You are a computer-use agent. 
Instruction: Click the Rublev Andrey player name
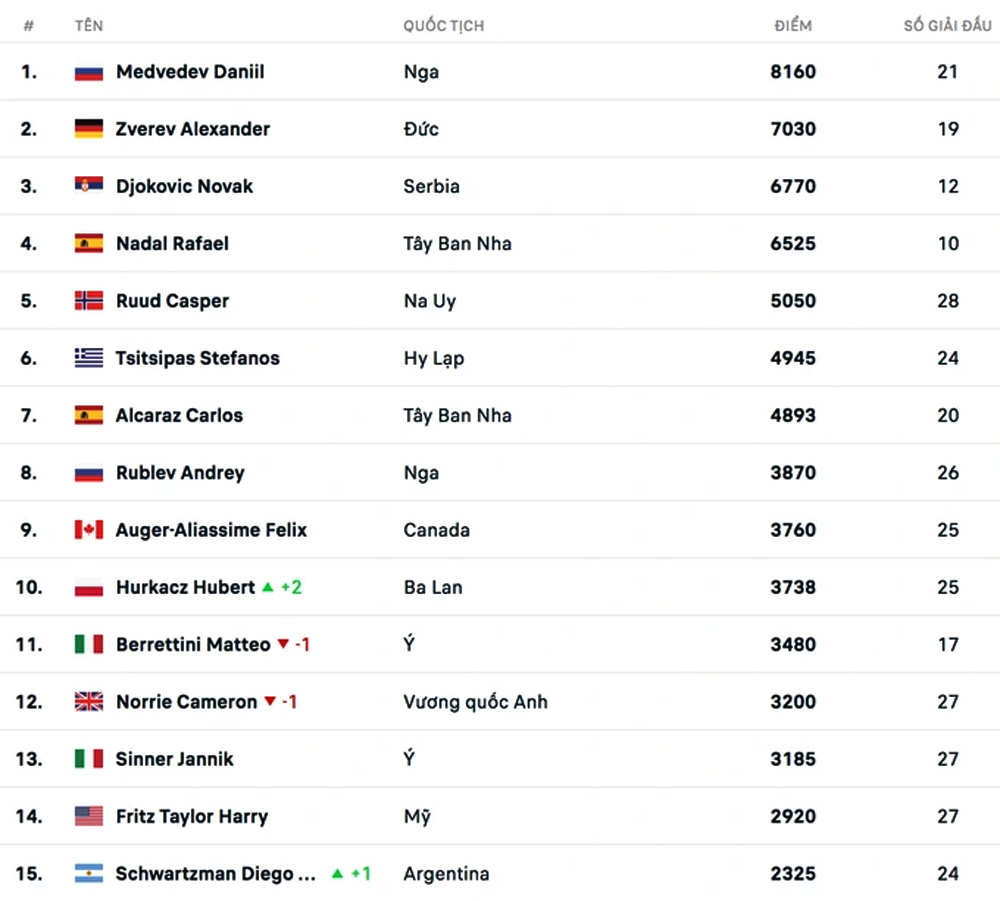point(180,473)
